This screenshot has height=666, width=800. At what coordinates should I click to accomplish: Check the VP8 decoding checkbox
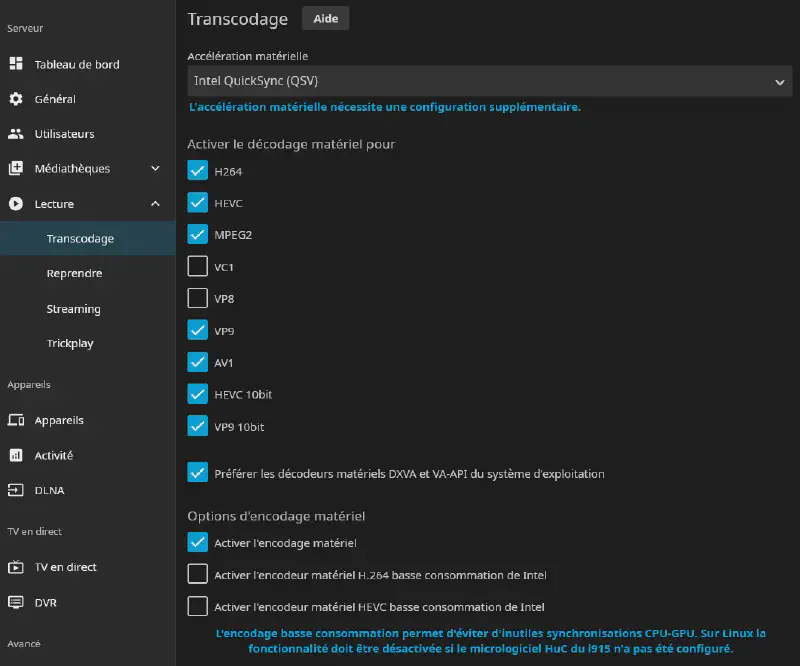click(x=197, y=298)
